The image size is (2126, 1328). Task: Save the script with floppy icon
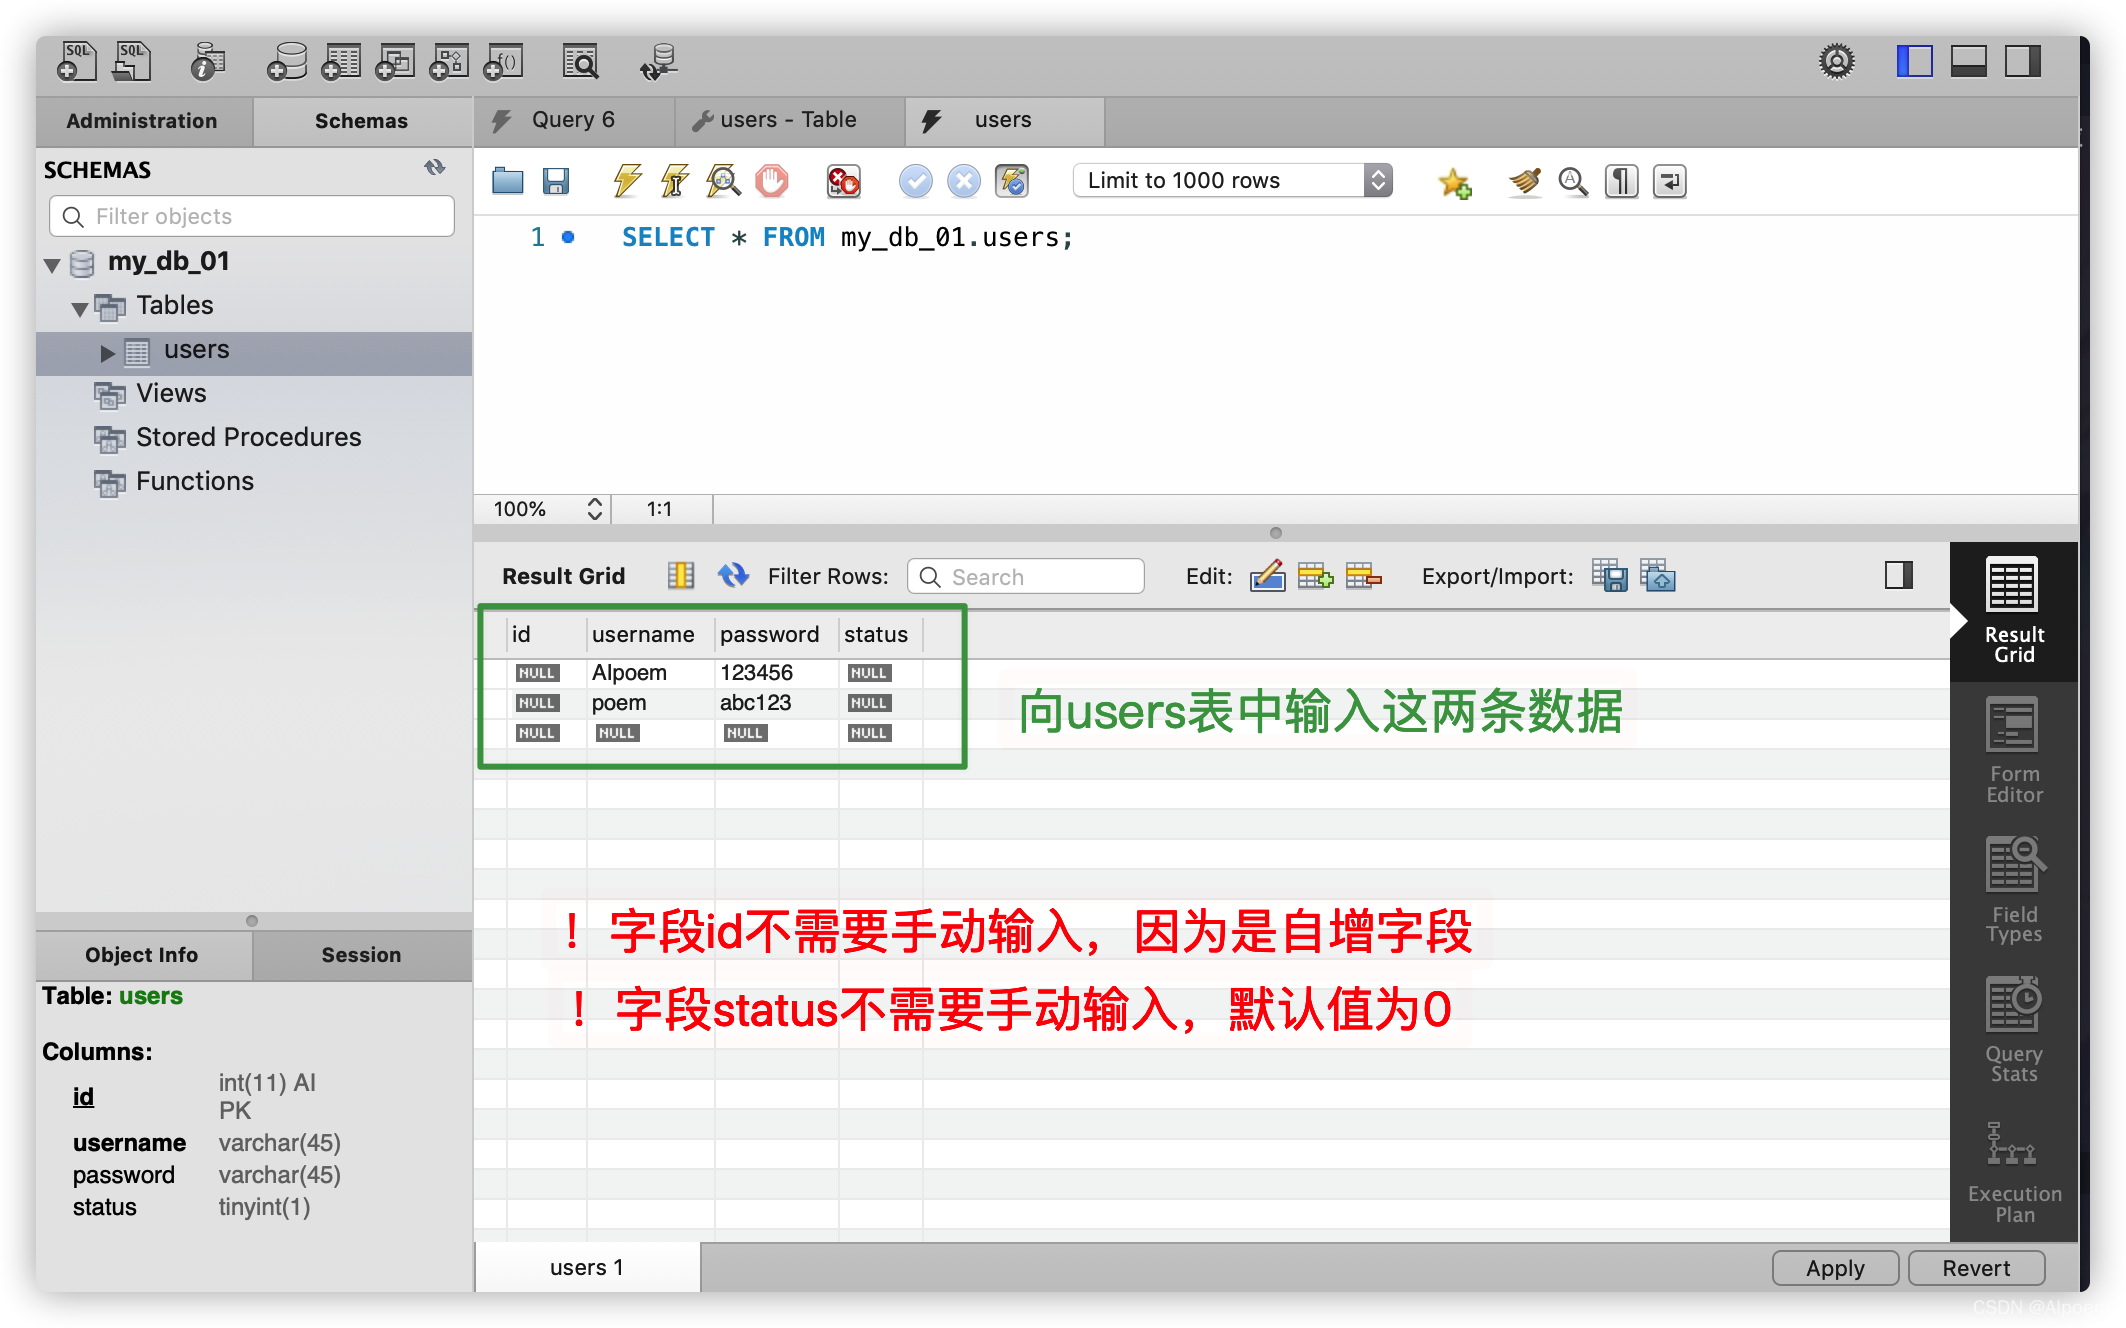coord(556,181)
